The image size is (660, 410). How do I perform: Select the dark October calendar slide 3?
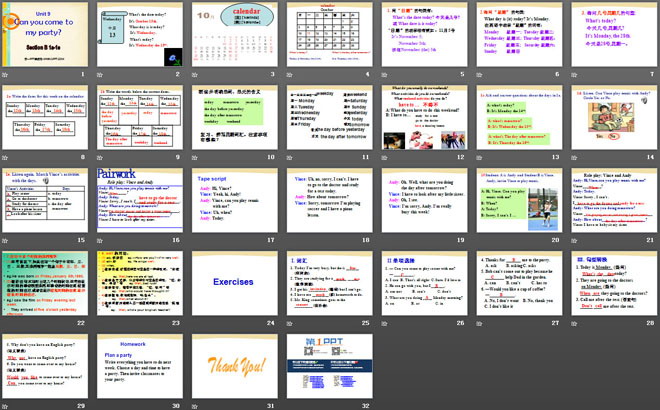pyautogui.click(x=236, y=35)
